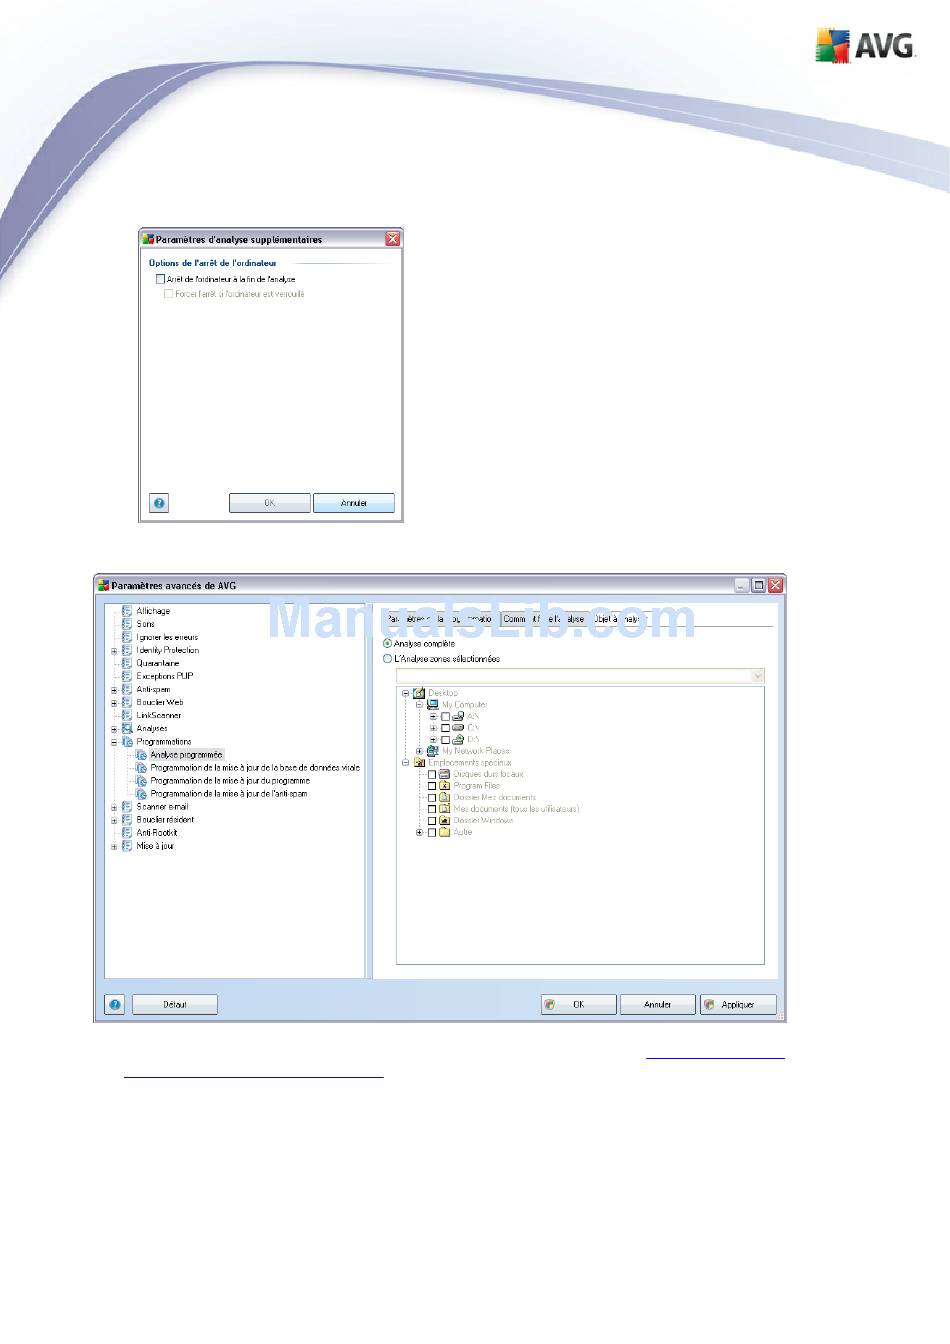Check Mes documents (tous les utilisateurs) checkbox
The height and width of the screenshot is (1344, 950).
[432, 809]
